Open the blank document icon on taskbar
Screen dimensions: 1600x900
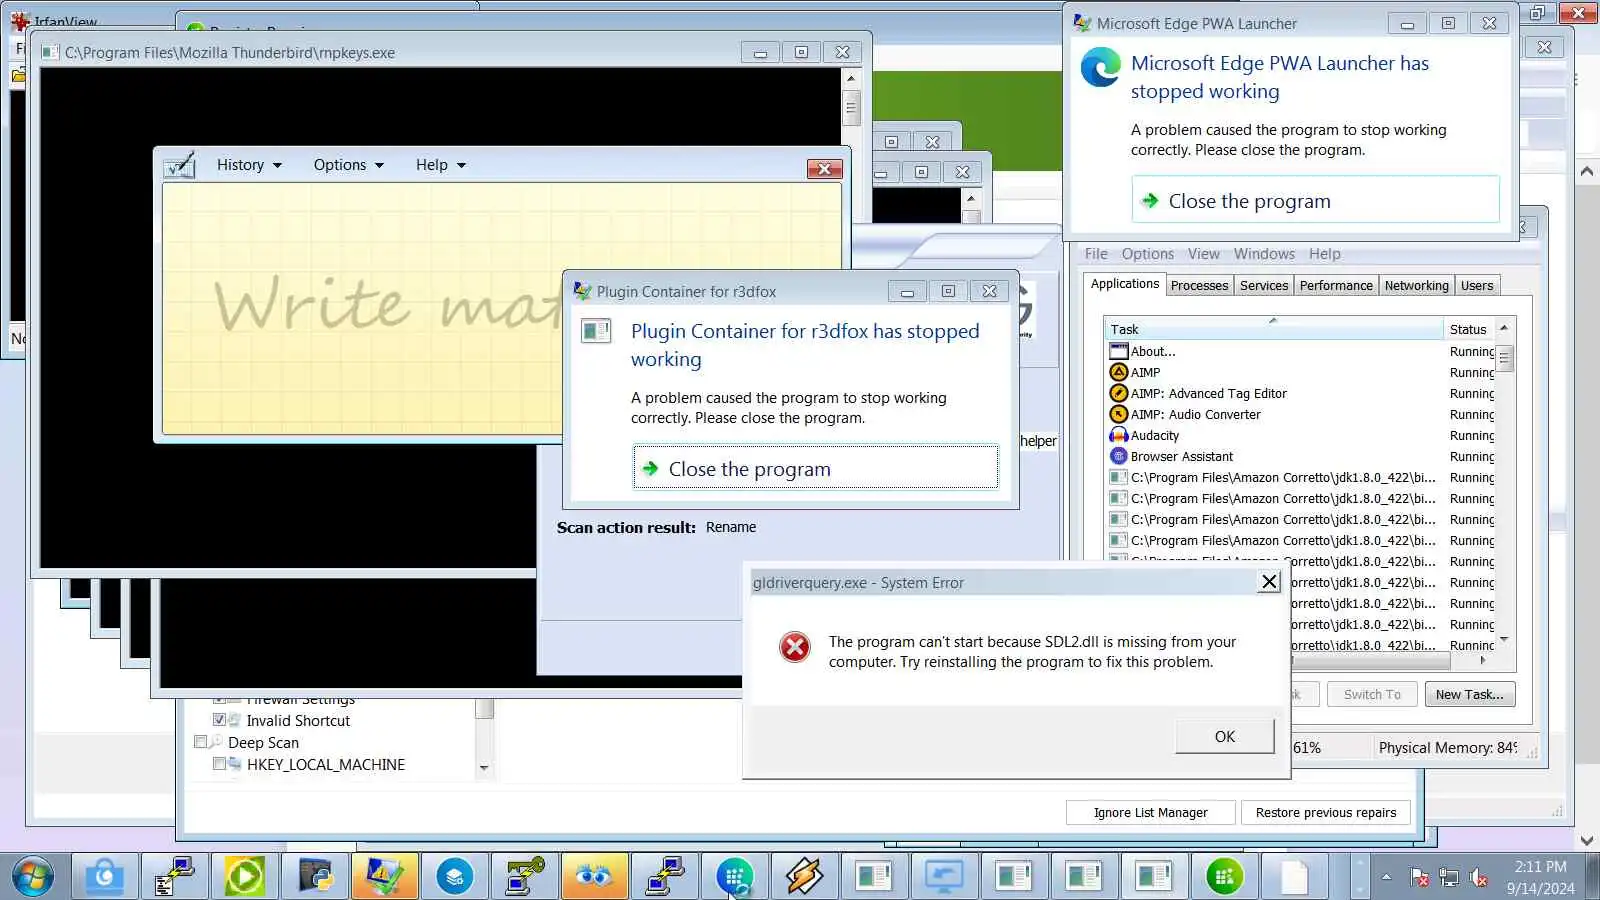coord(1295,877)
